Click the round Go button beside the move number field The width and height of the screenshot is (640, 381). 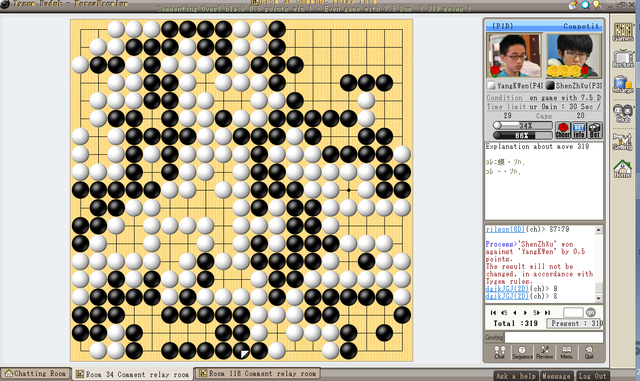[x=591, y=312]
